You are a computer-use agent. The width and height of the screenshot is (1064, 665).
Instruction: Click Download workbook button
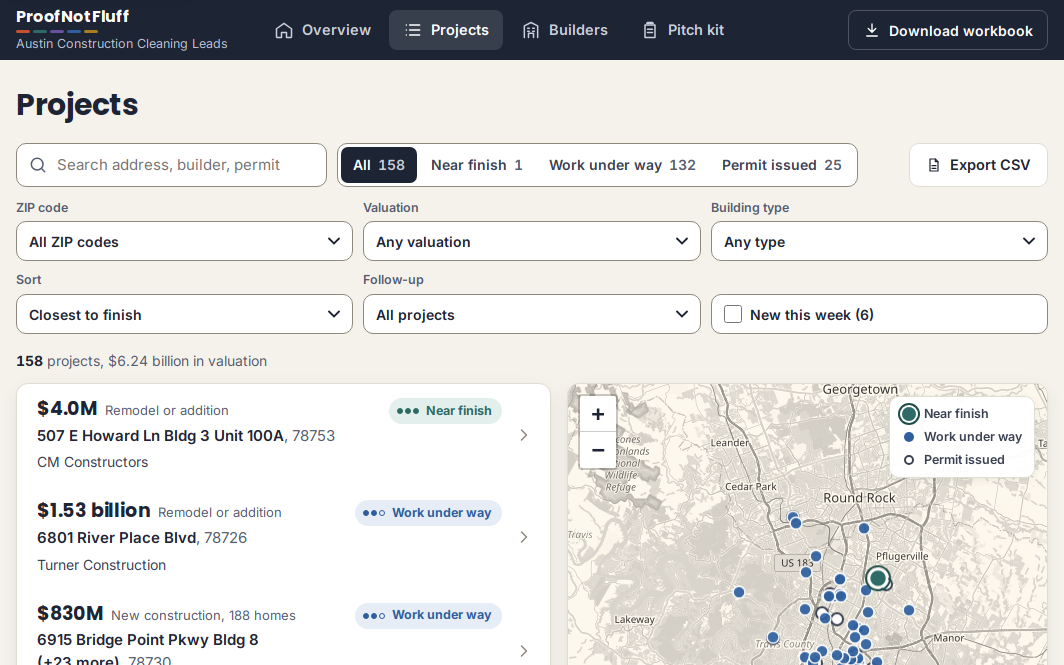[947, 30]
